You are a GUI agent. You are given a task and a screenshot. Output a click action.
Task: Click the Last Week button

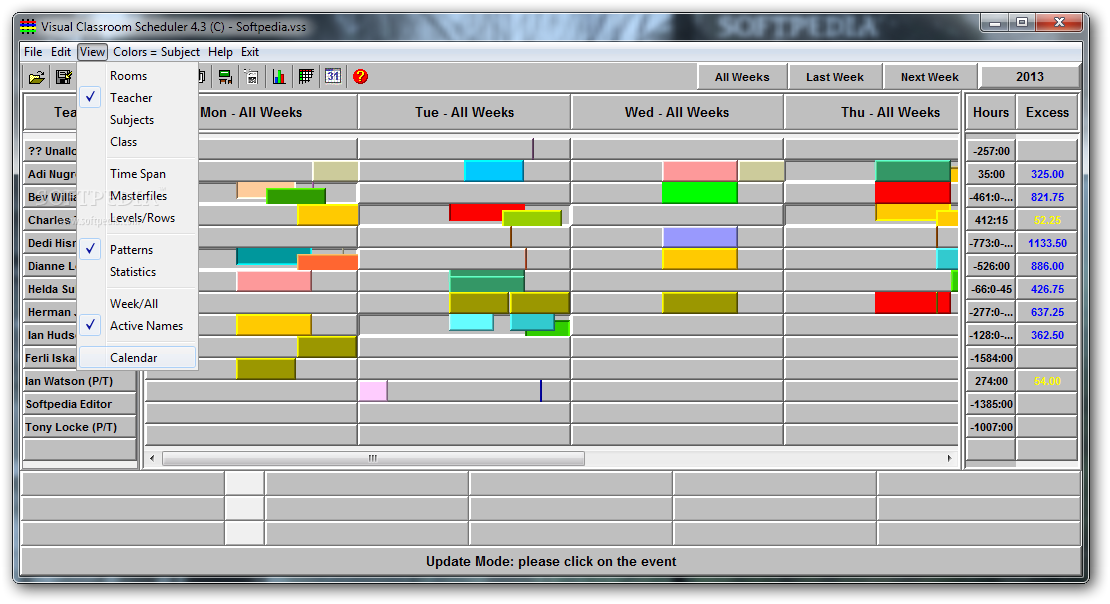835,77
